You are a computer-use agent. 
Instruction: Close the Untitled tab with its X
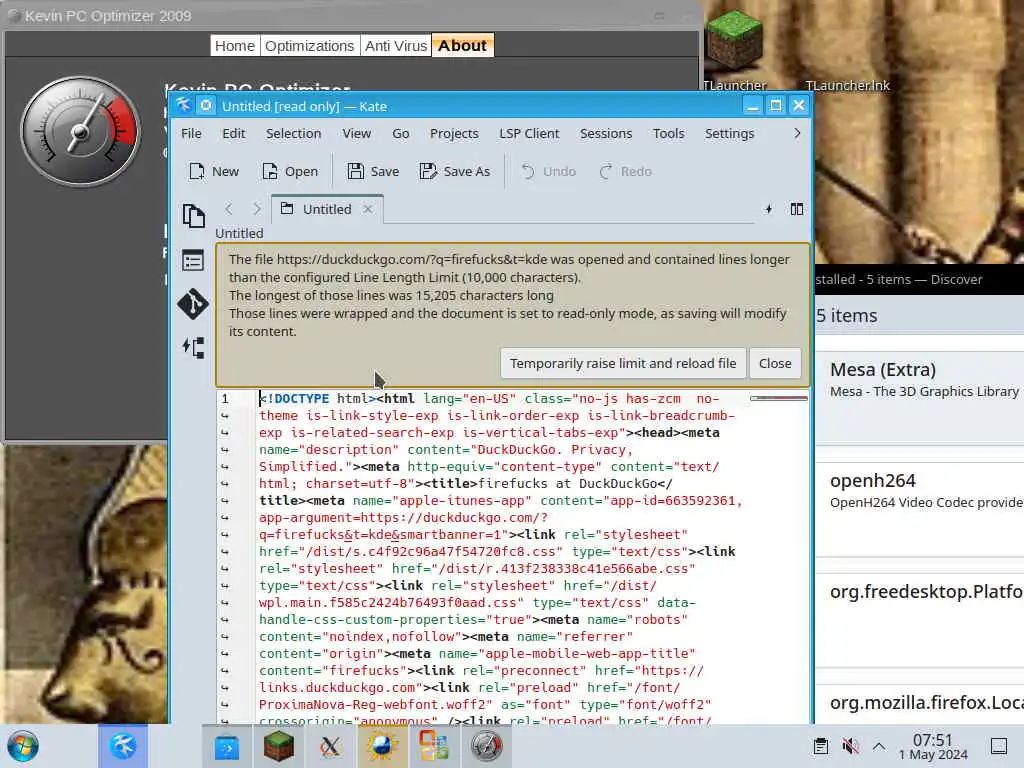[368, 209]
